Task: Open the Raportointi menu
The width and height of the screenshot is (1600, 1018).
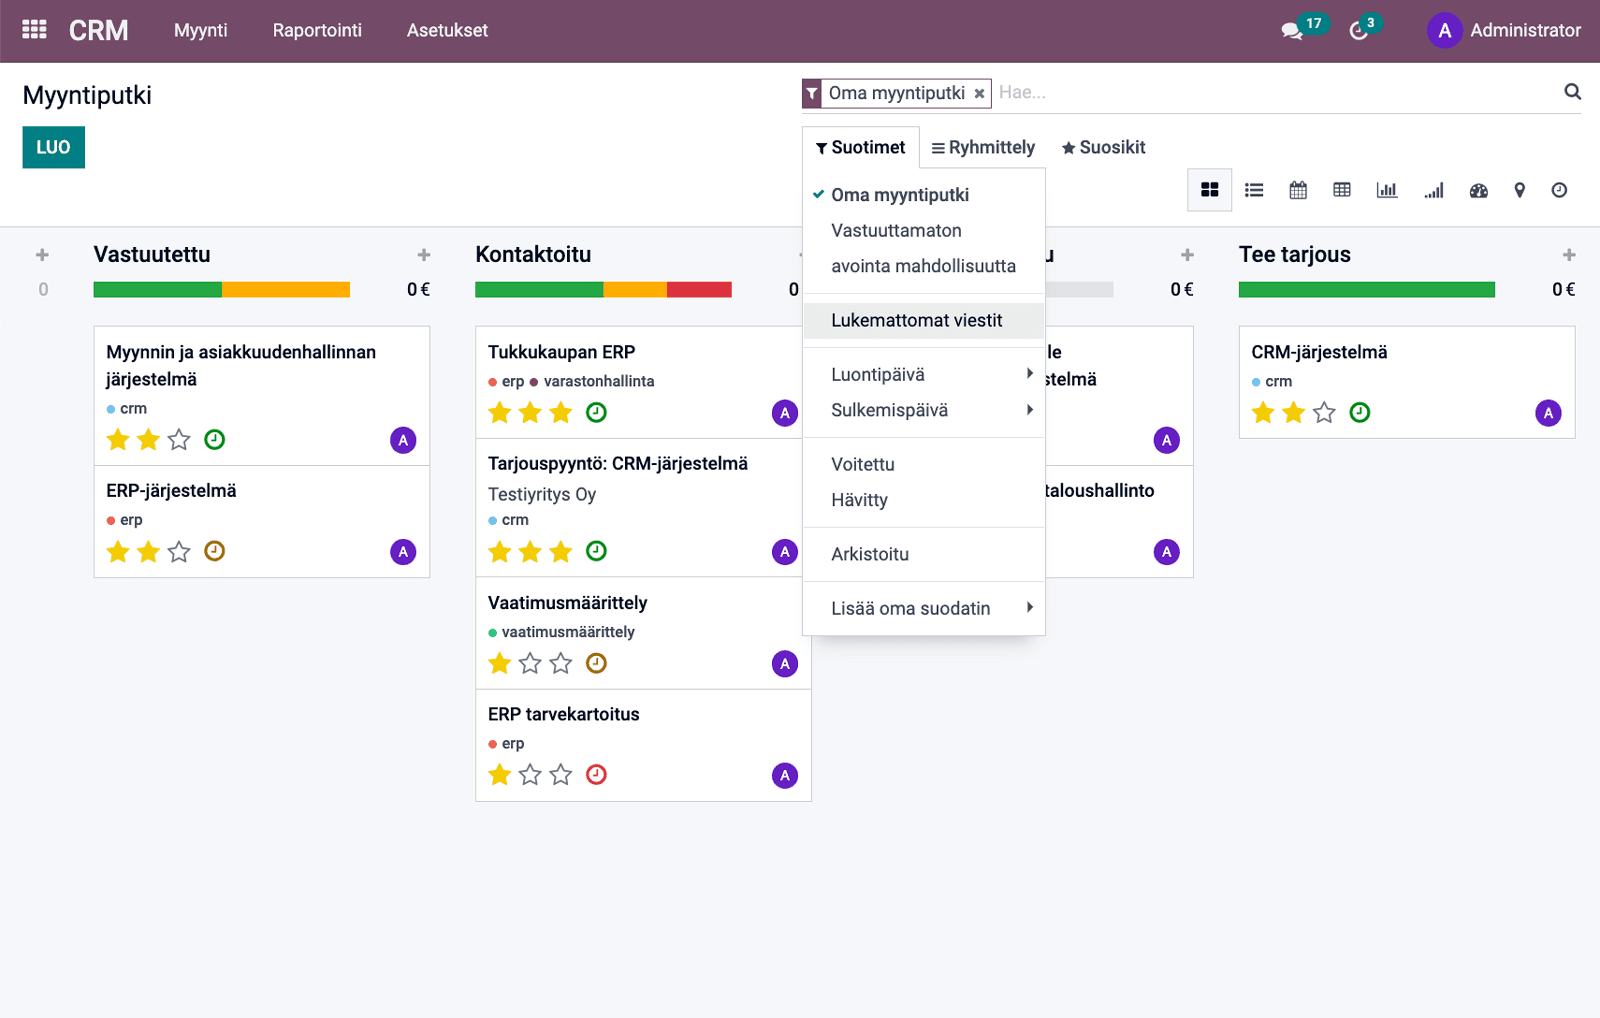Action: point(317,31)
